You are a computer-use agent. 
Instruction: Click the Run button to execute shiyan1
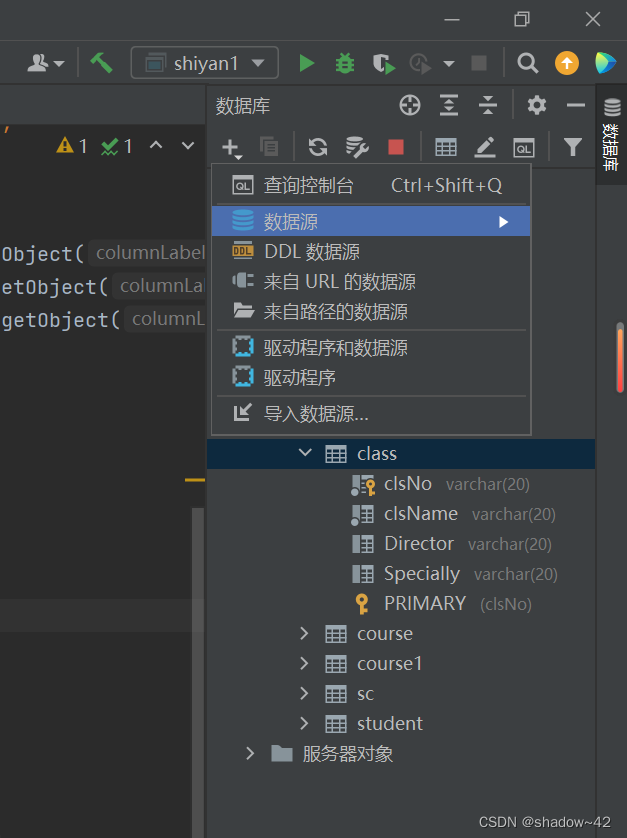pyautogui.click(x=306, y=62)
